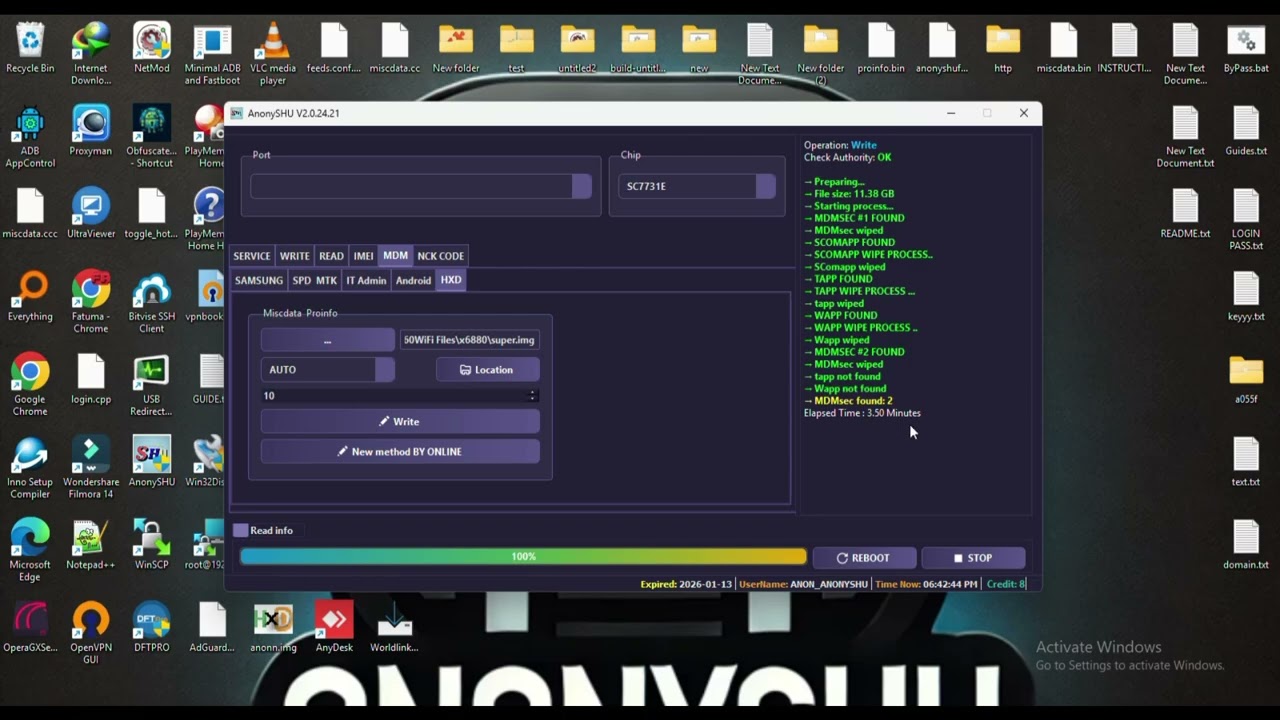
Task: Open AnonySHU desktop shortcut
Action: (x=152, y=462)
